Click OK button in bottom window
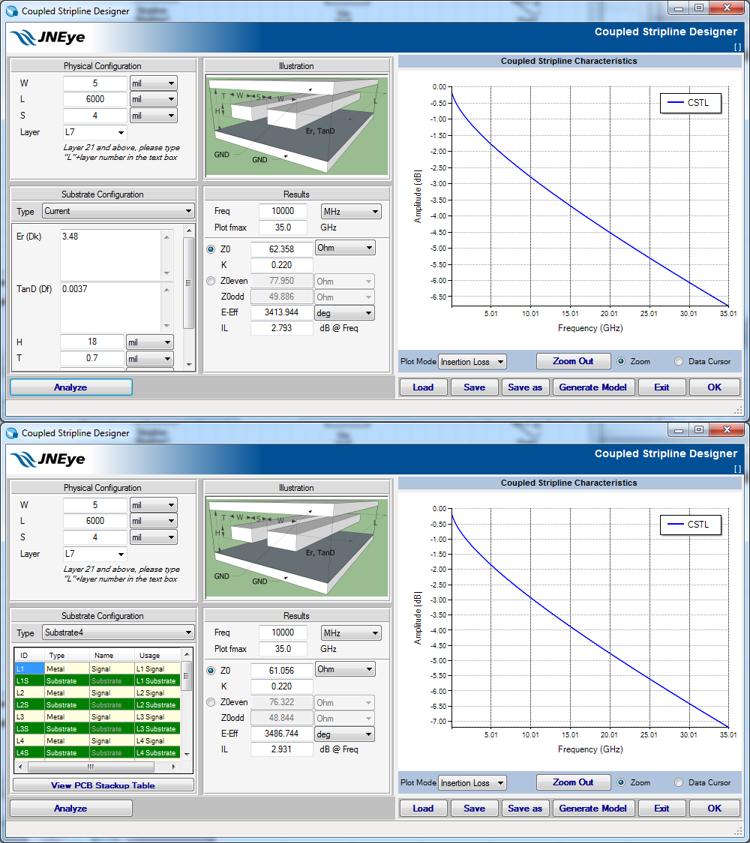The image size is (750, 843). [715, 809]
